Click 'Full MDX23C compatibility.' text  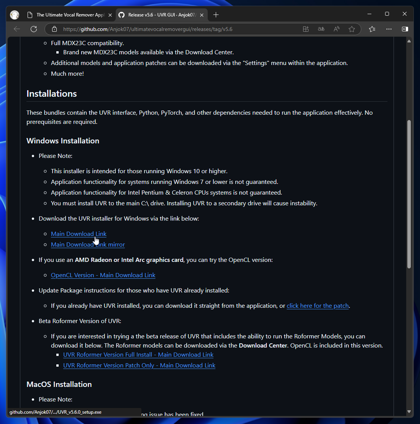pyautogui.click(x=87, y=43)
